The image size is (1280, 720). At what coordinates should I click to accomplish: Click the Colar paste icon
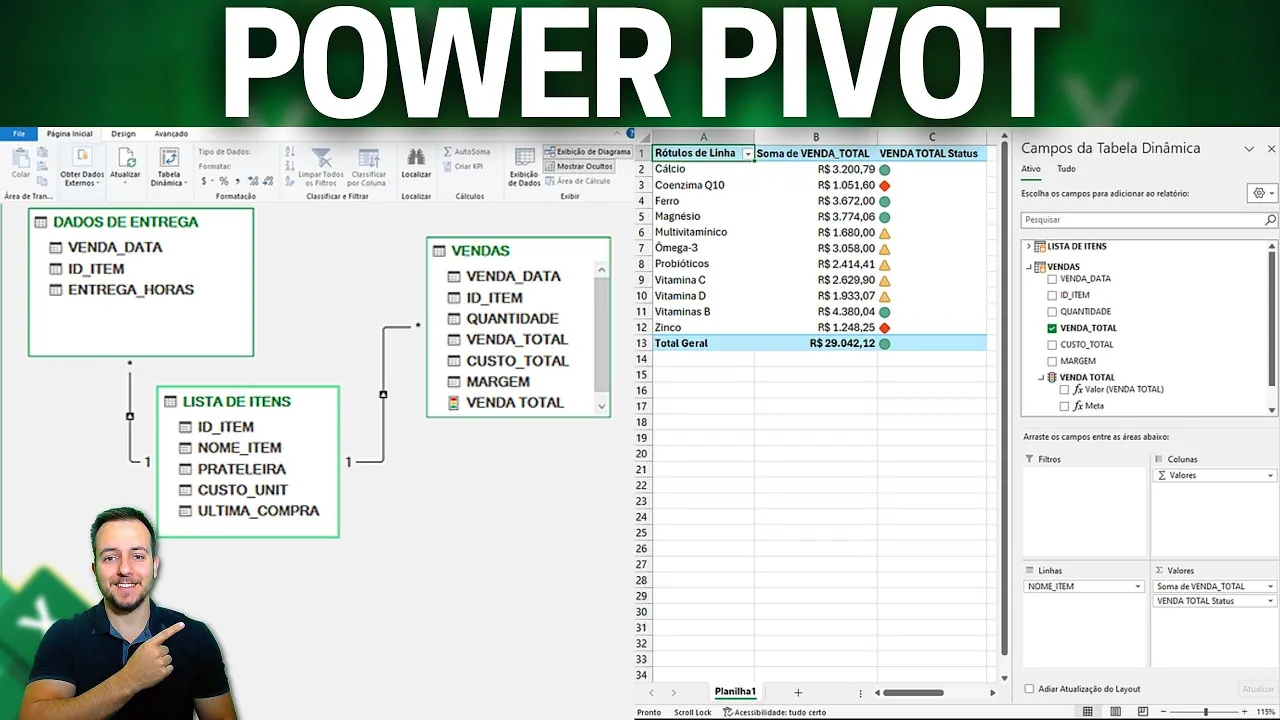tap(20, 158)
